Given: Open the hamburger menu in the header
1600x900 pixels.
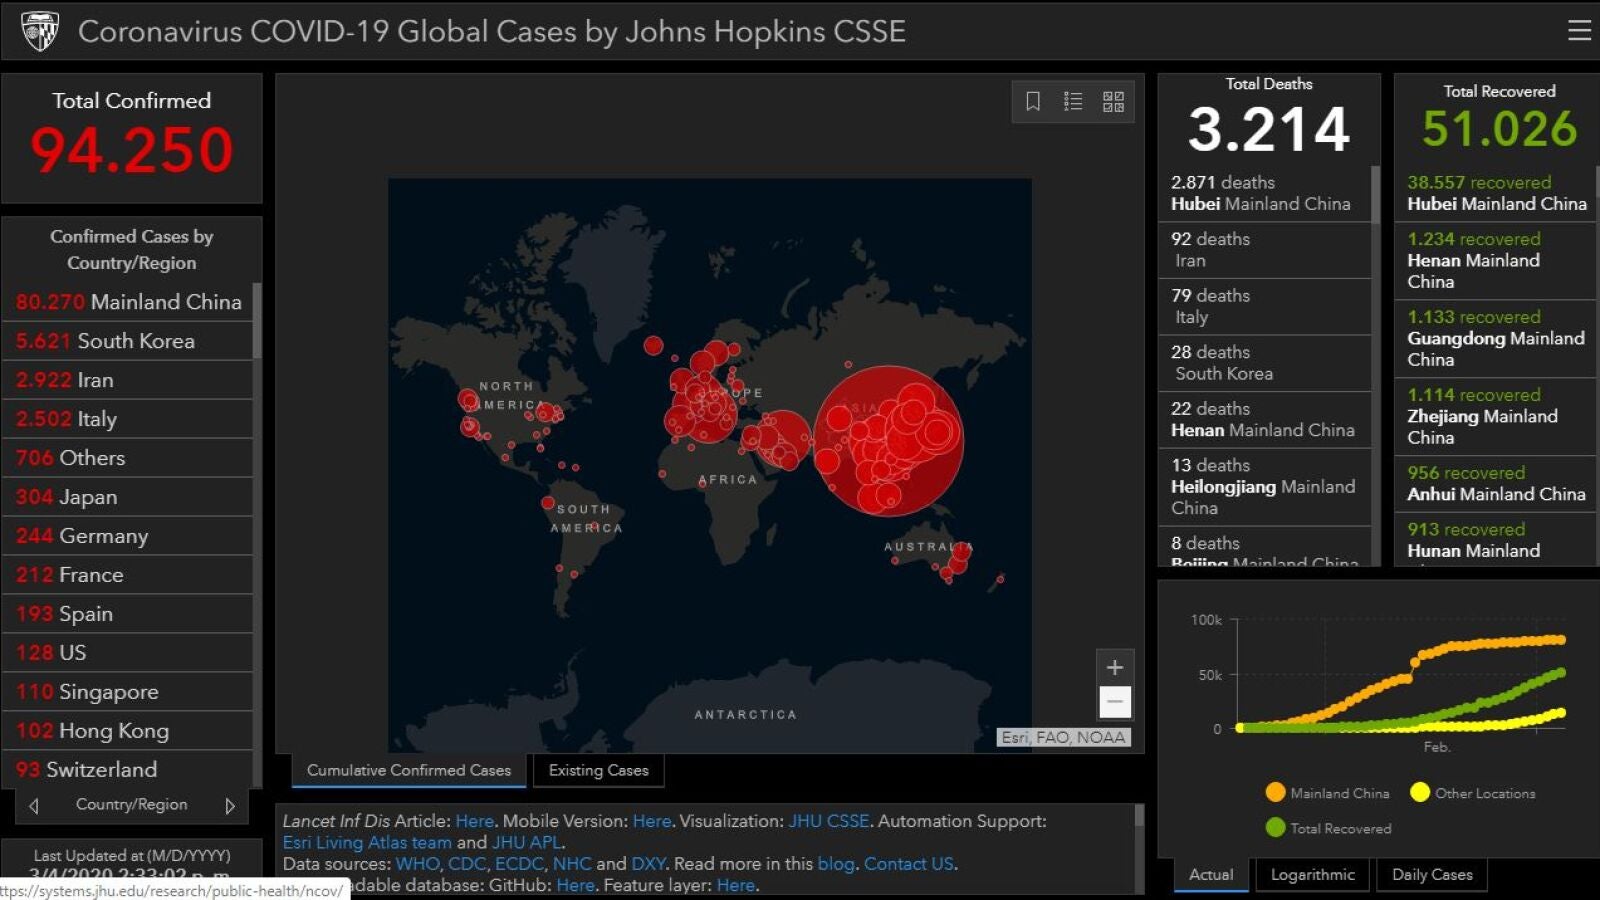Looking at the screenshot, I should 1579,31.
